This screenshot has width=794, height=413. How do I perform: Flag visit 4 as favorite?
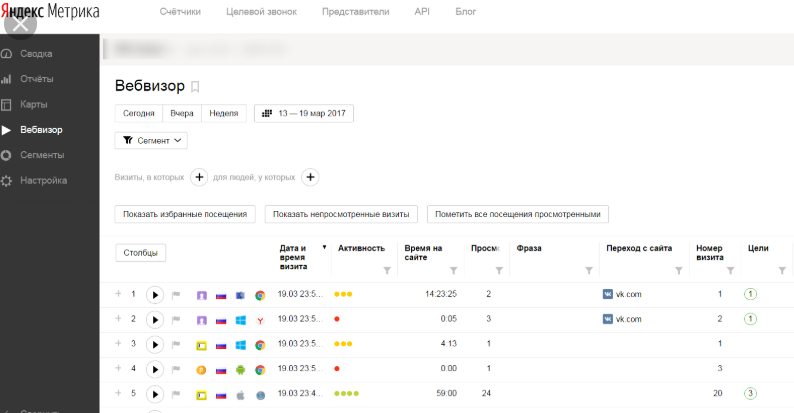click(x=176, y=369)
